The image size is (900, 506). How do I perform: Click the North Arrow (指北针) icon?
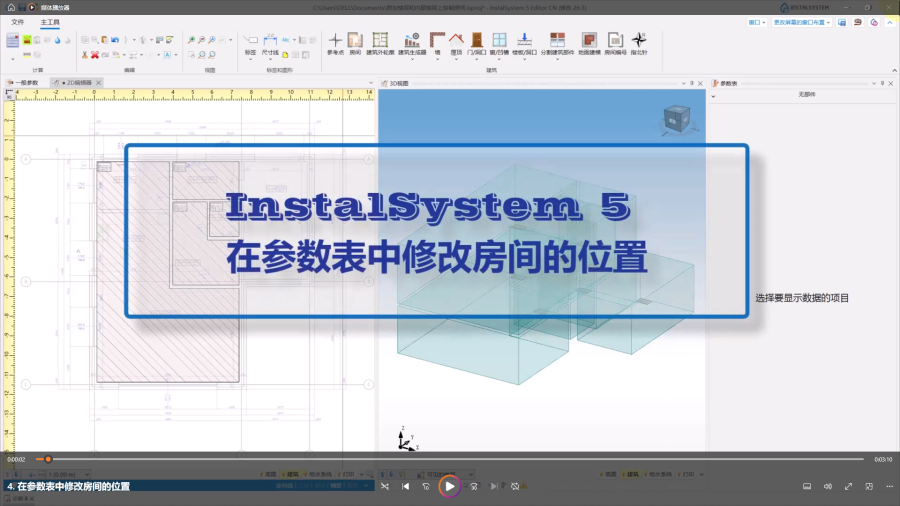coord(638,42)
